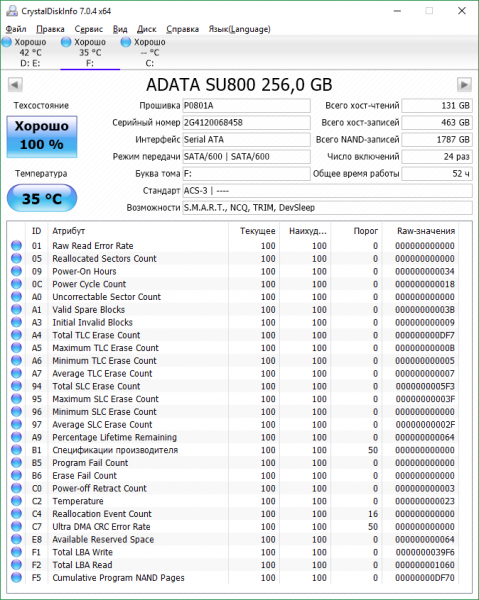Click transfer mode field SATA/600 | SATA/600
This screenshot has width=479, height=600.
[x=246, y=157]
